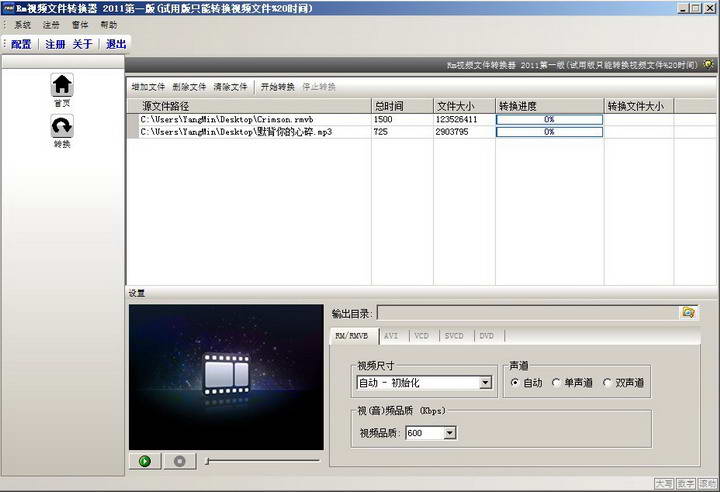The width and height of the screenshot is (720, 492).
Task: Click the 设置 panel header
Action: (x=421, y=293)
